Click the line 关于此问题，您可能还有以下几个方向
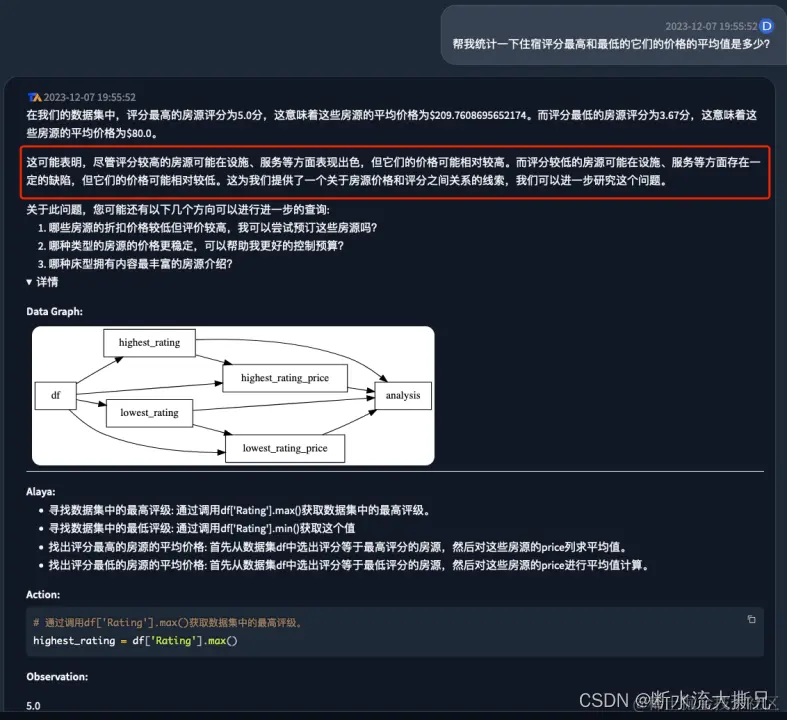The image size is (787, 720). pos(178,210)
